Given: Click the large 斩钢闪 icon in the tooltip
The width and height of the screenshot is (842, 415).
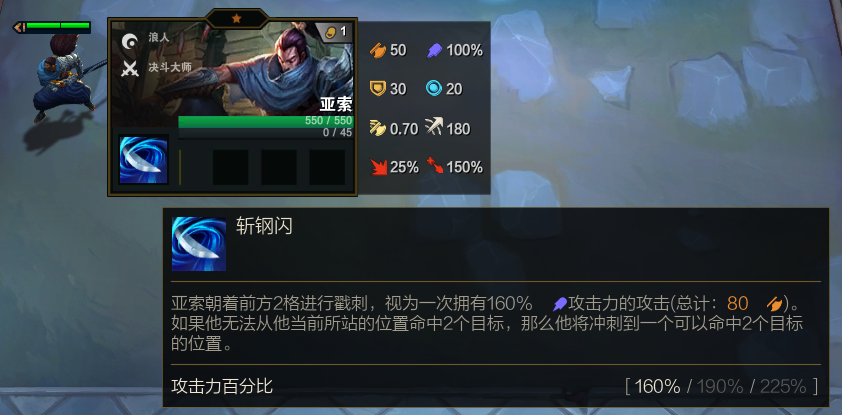Looking at the screenshot, I should [x=199, y=244].
